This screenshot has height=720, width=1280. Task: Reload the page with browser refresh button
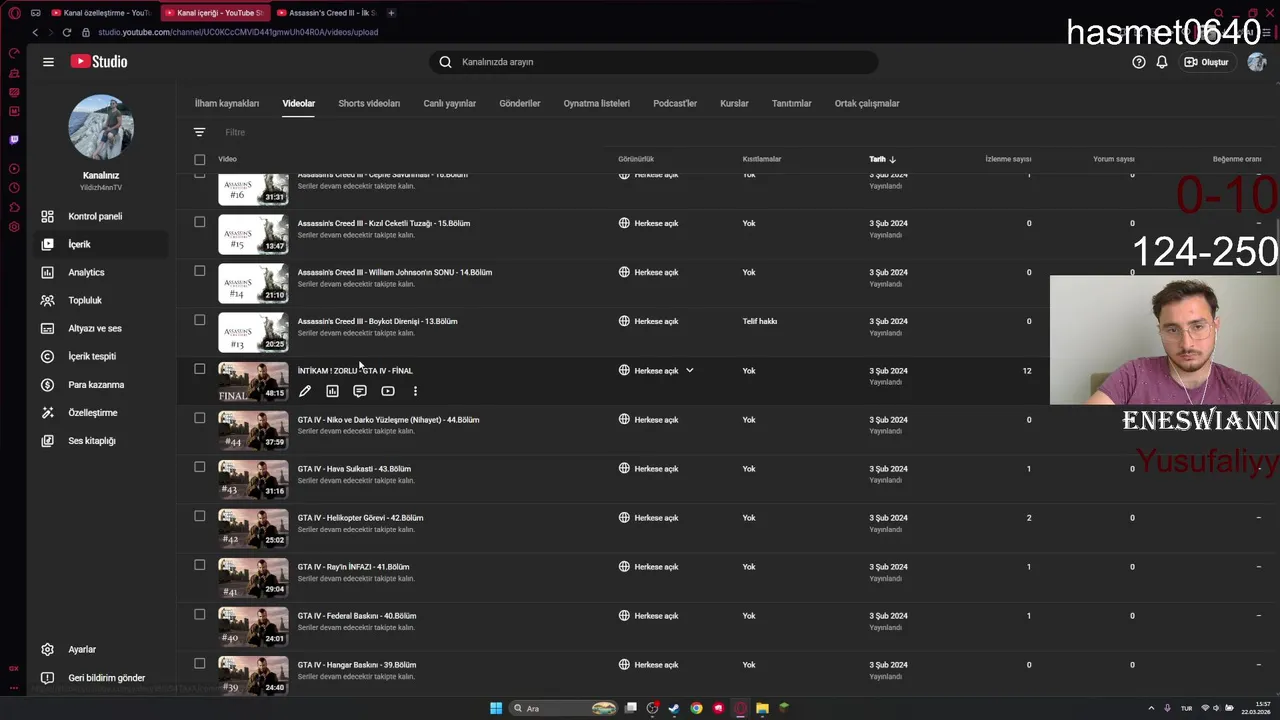pyautogui.click(x=67, y=32)
